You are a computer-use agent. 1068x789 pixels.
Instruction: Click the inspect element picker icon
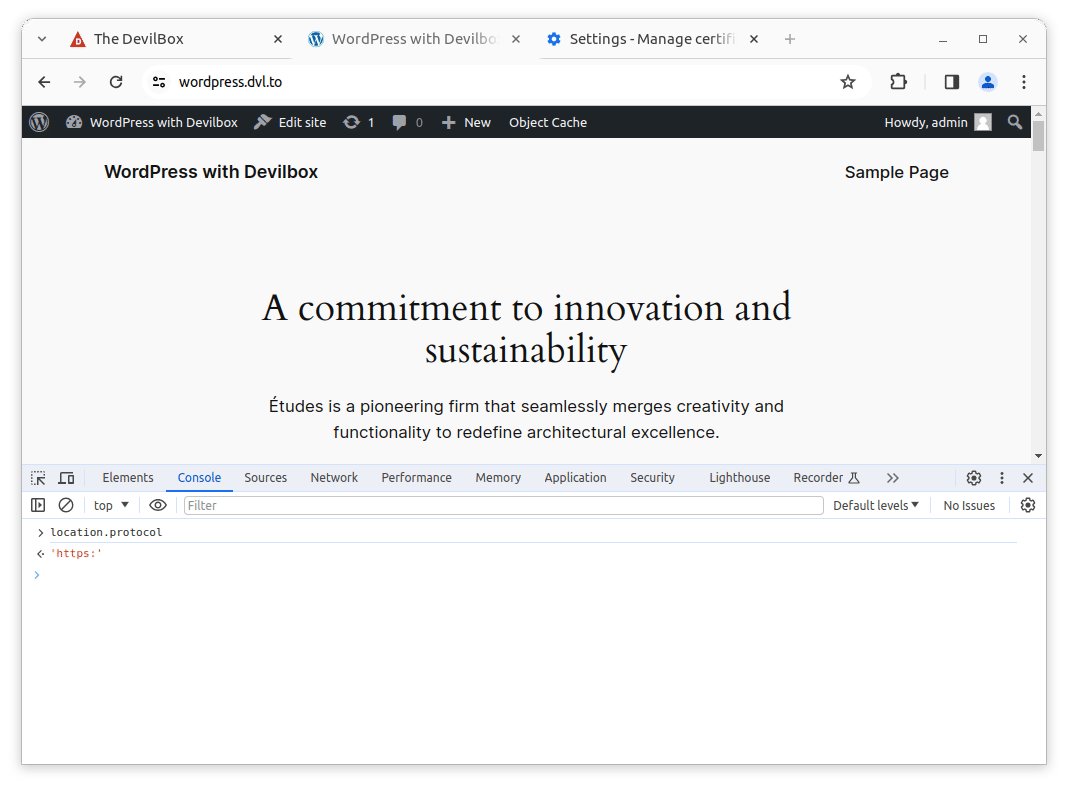coord(38,478)
